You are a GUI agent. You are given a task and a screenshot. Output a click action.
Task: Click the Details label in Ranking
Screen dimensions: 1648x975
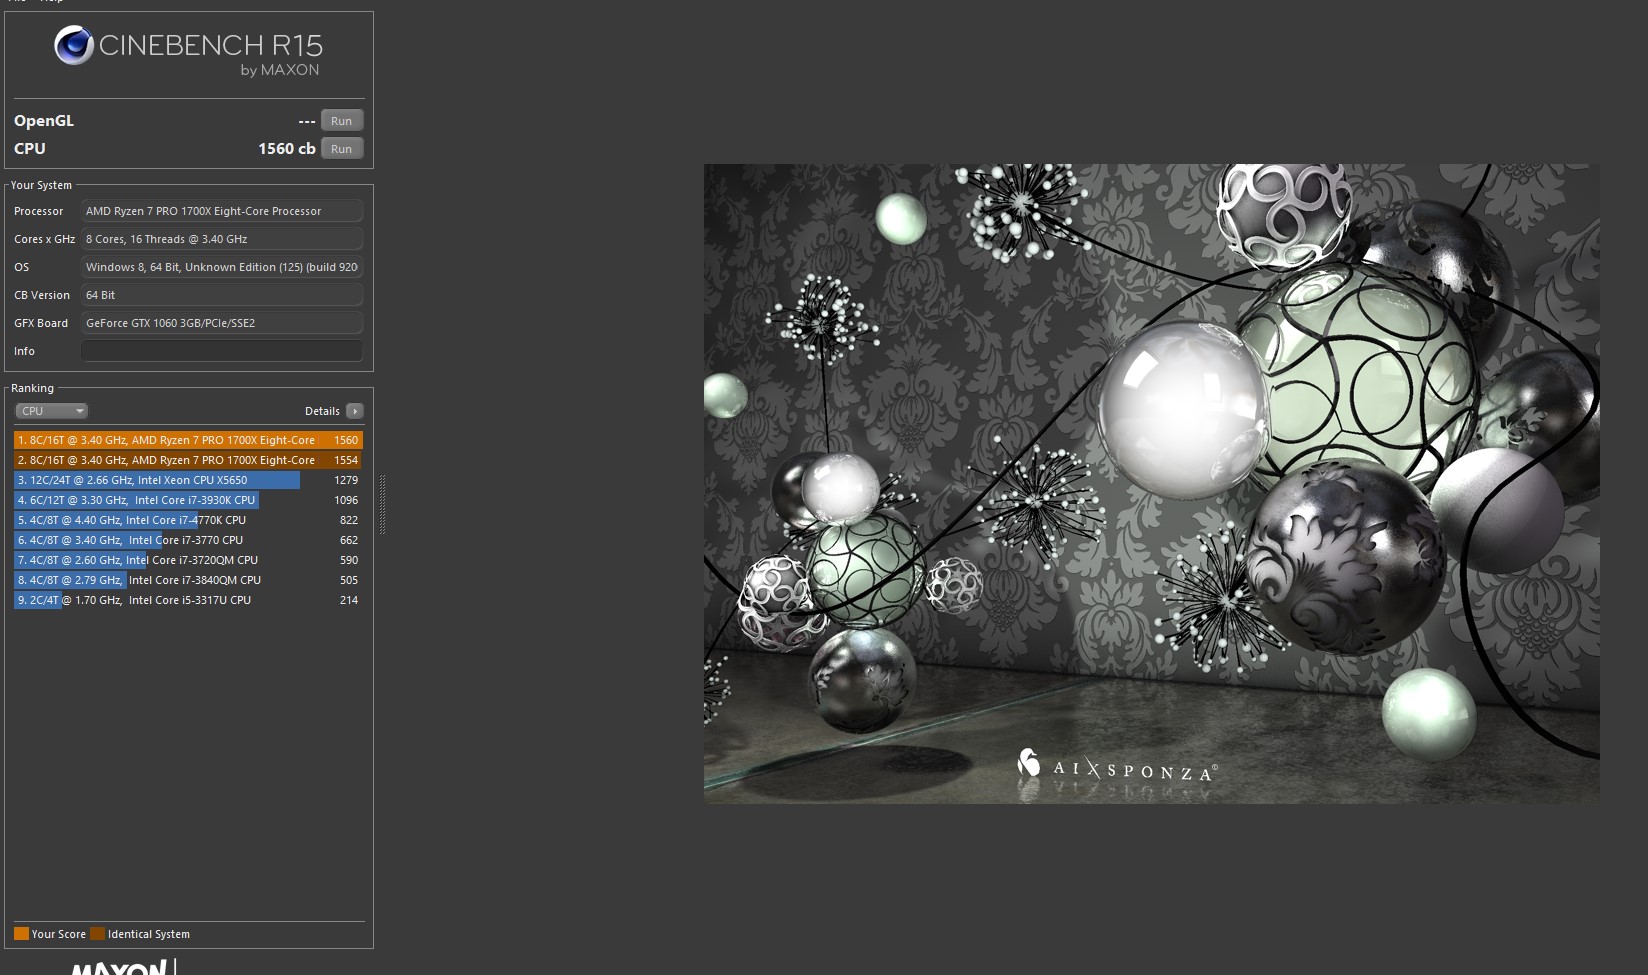click(x=322, y=411)
